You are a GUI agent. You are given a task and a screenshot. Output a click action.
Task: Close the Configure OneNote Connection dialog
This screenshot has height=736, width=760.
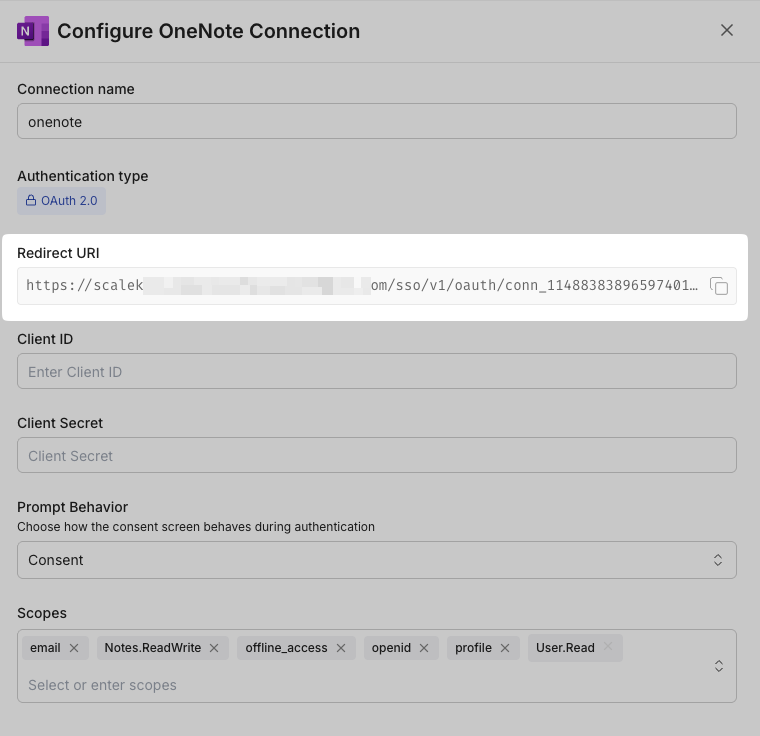tap(727, 30)
